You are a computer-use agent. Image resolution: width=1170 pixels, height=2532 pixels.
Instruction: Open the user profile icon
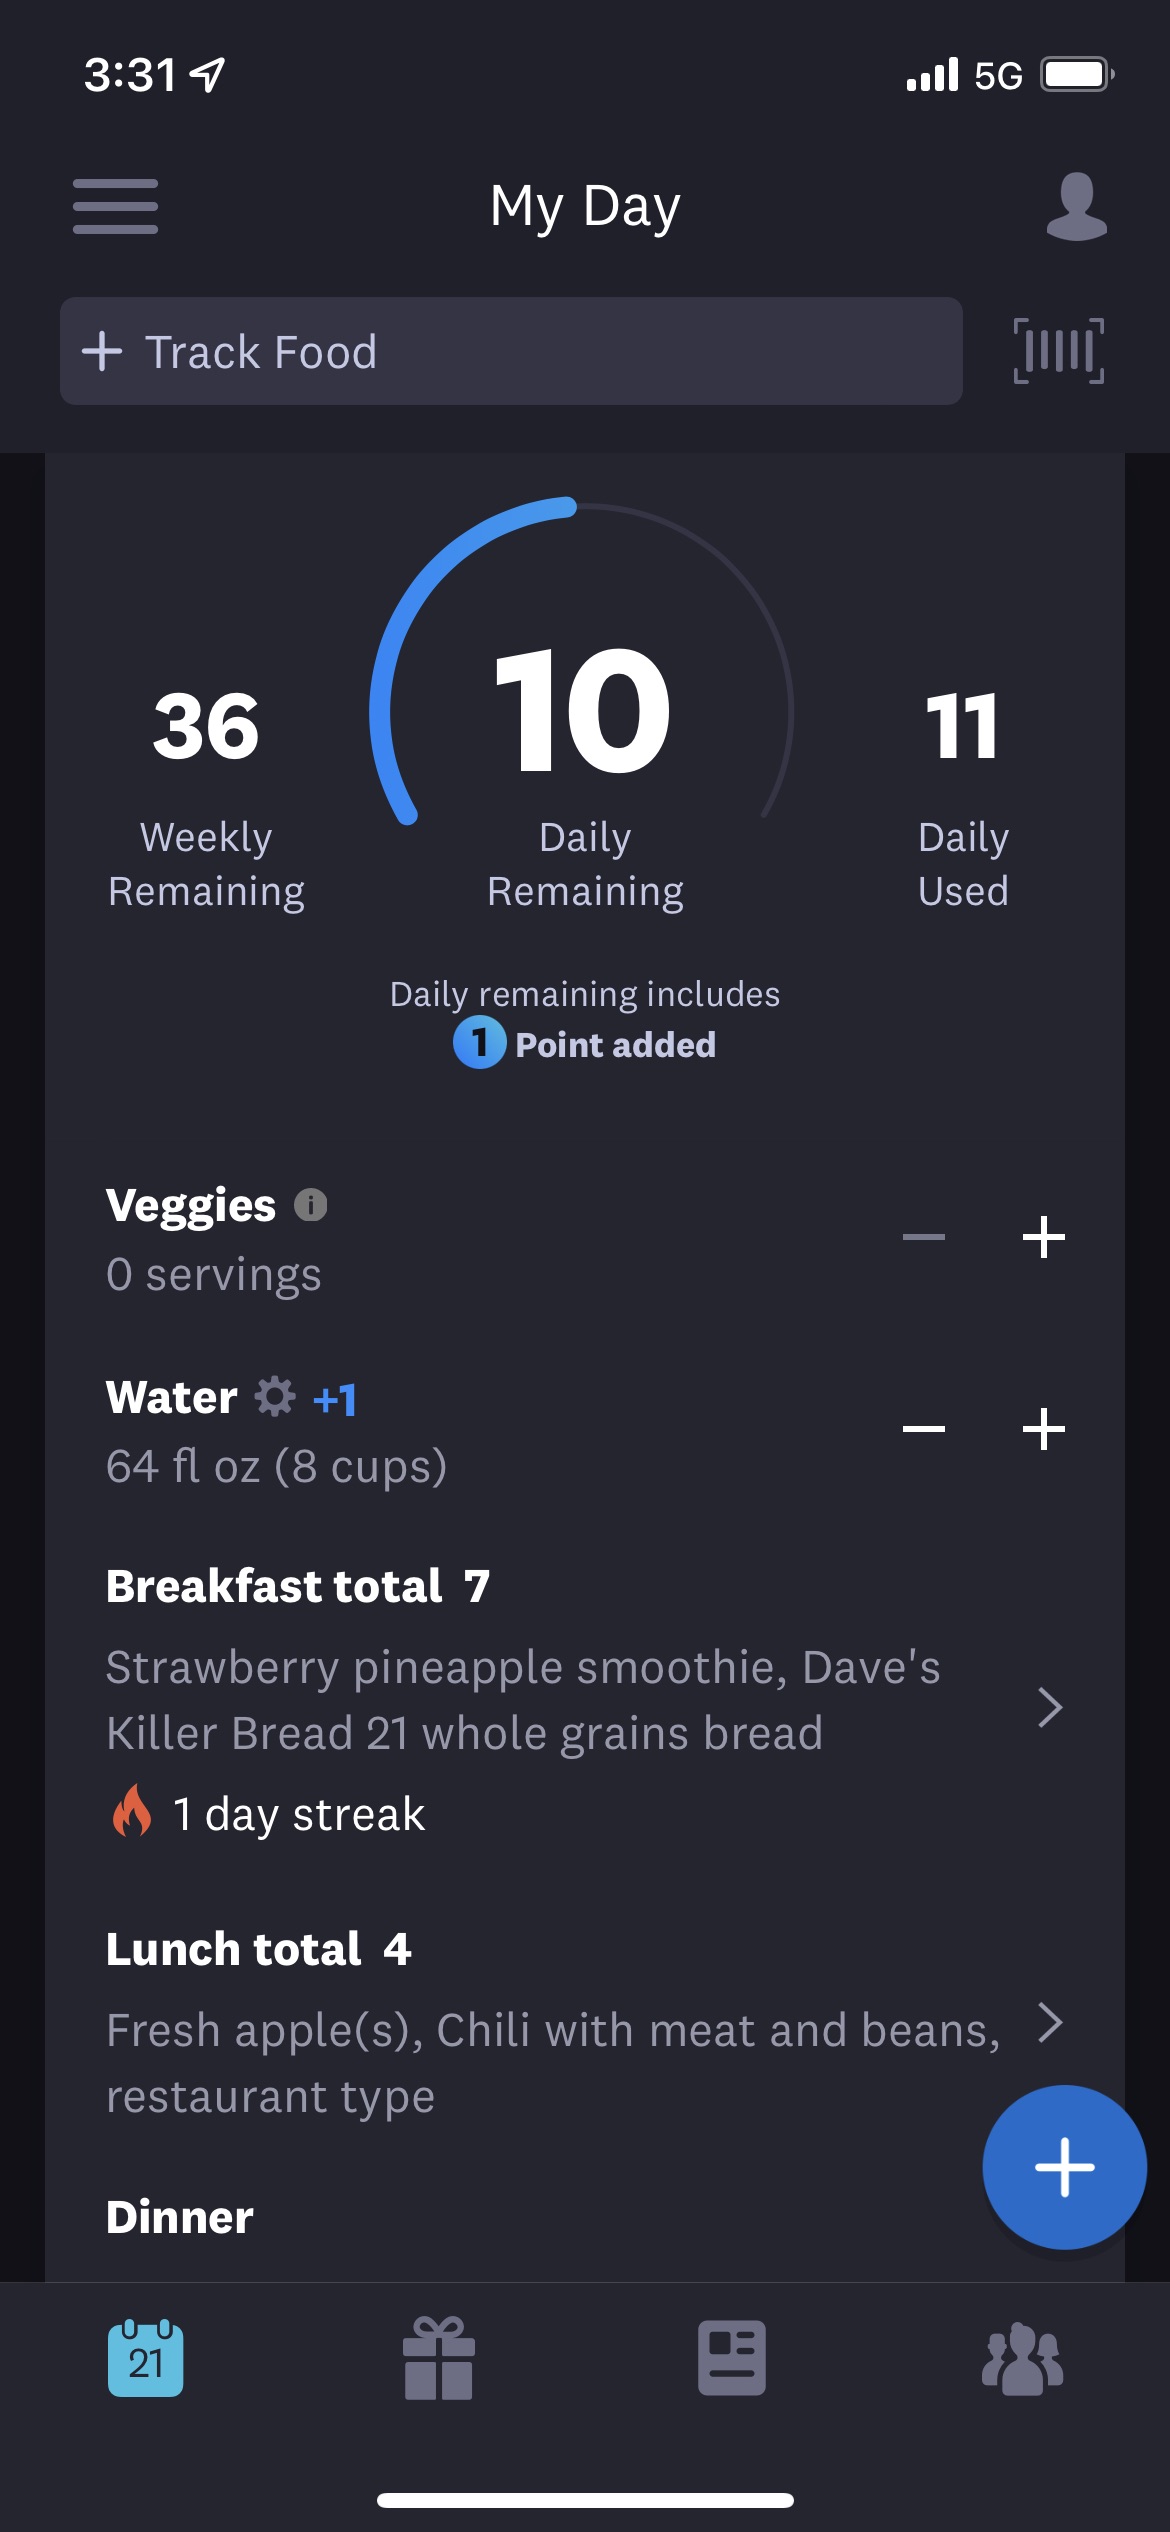pos(1076,206)
